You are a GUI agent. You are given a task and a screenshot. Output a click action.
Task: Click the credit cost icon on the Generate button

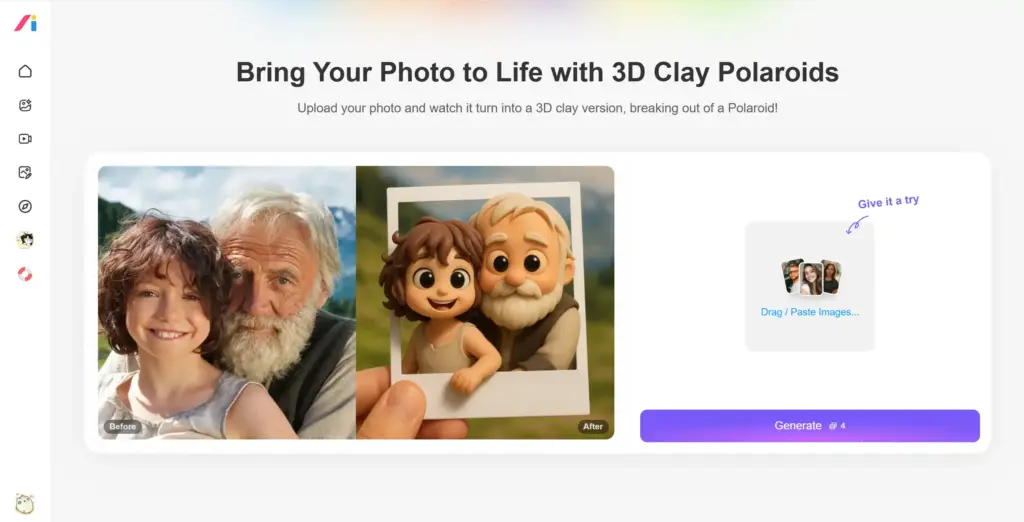833,426
